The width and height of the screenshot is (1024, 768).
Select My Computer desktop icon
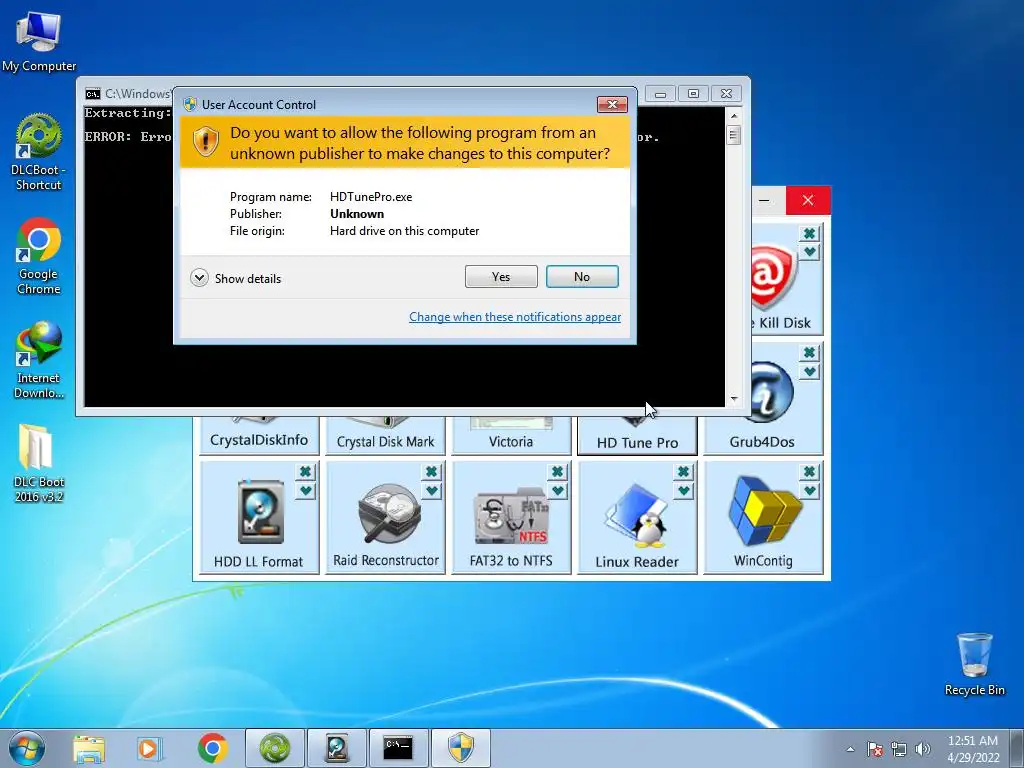(x=39, y=42)
